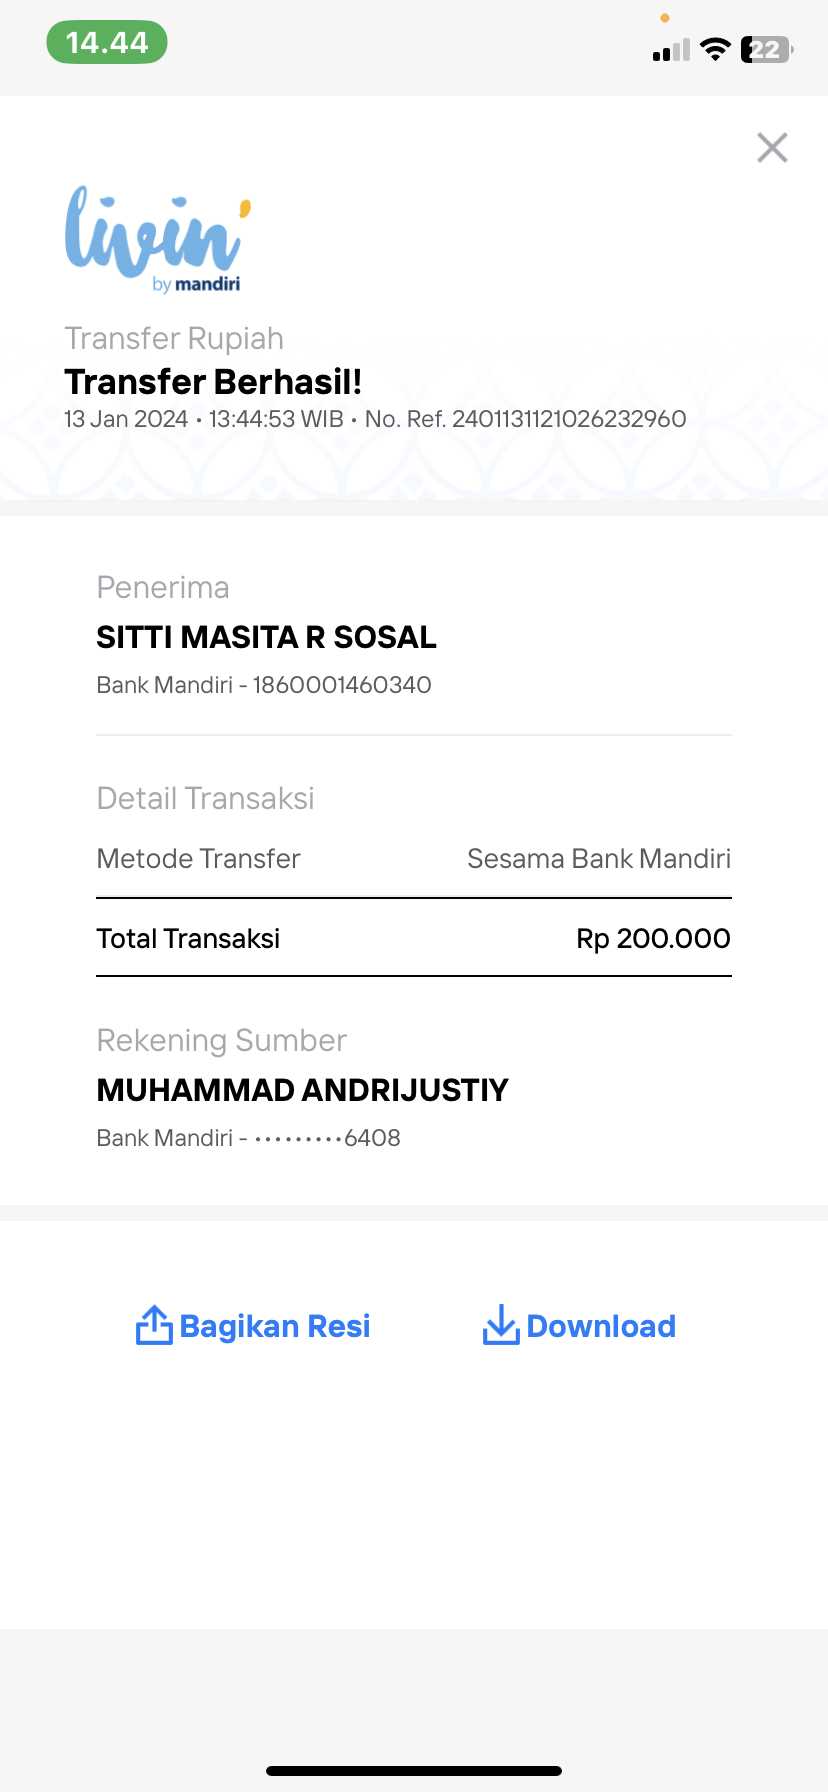Tap the share icon beside Bagikan Resi

[x=154, y=1325]
